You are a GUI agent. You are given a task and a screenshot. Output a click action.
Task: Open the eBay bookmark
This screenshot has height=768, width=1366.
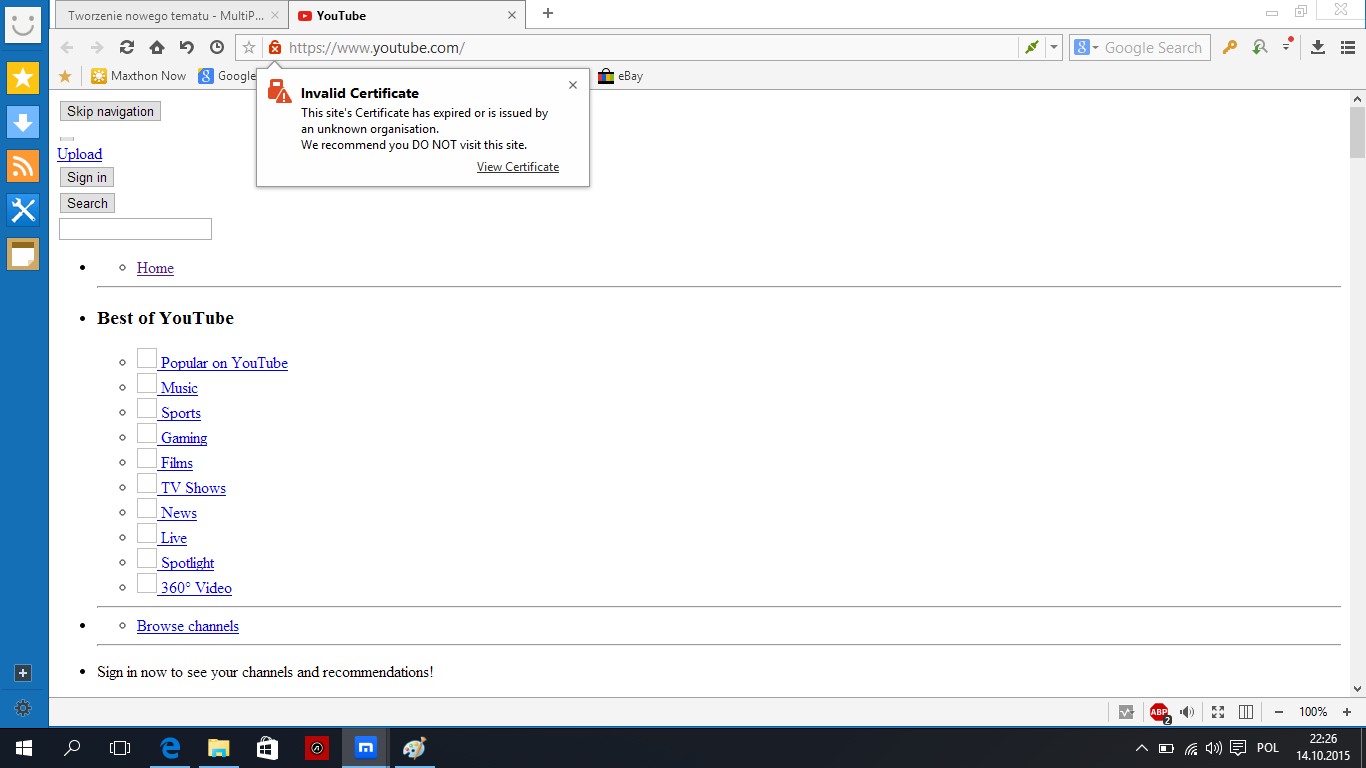point(620,76)
